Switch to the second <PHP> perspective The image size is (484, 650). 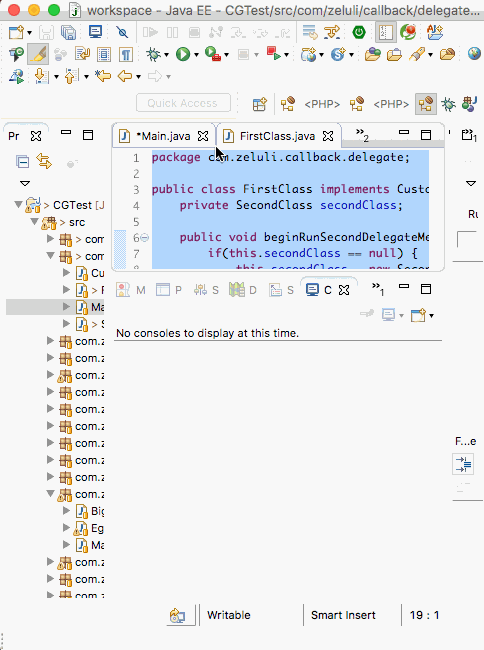[381, 104]
